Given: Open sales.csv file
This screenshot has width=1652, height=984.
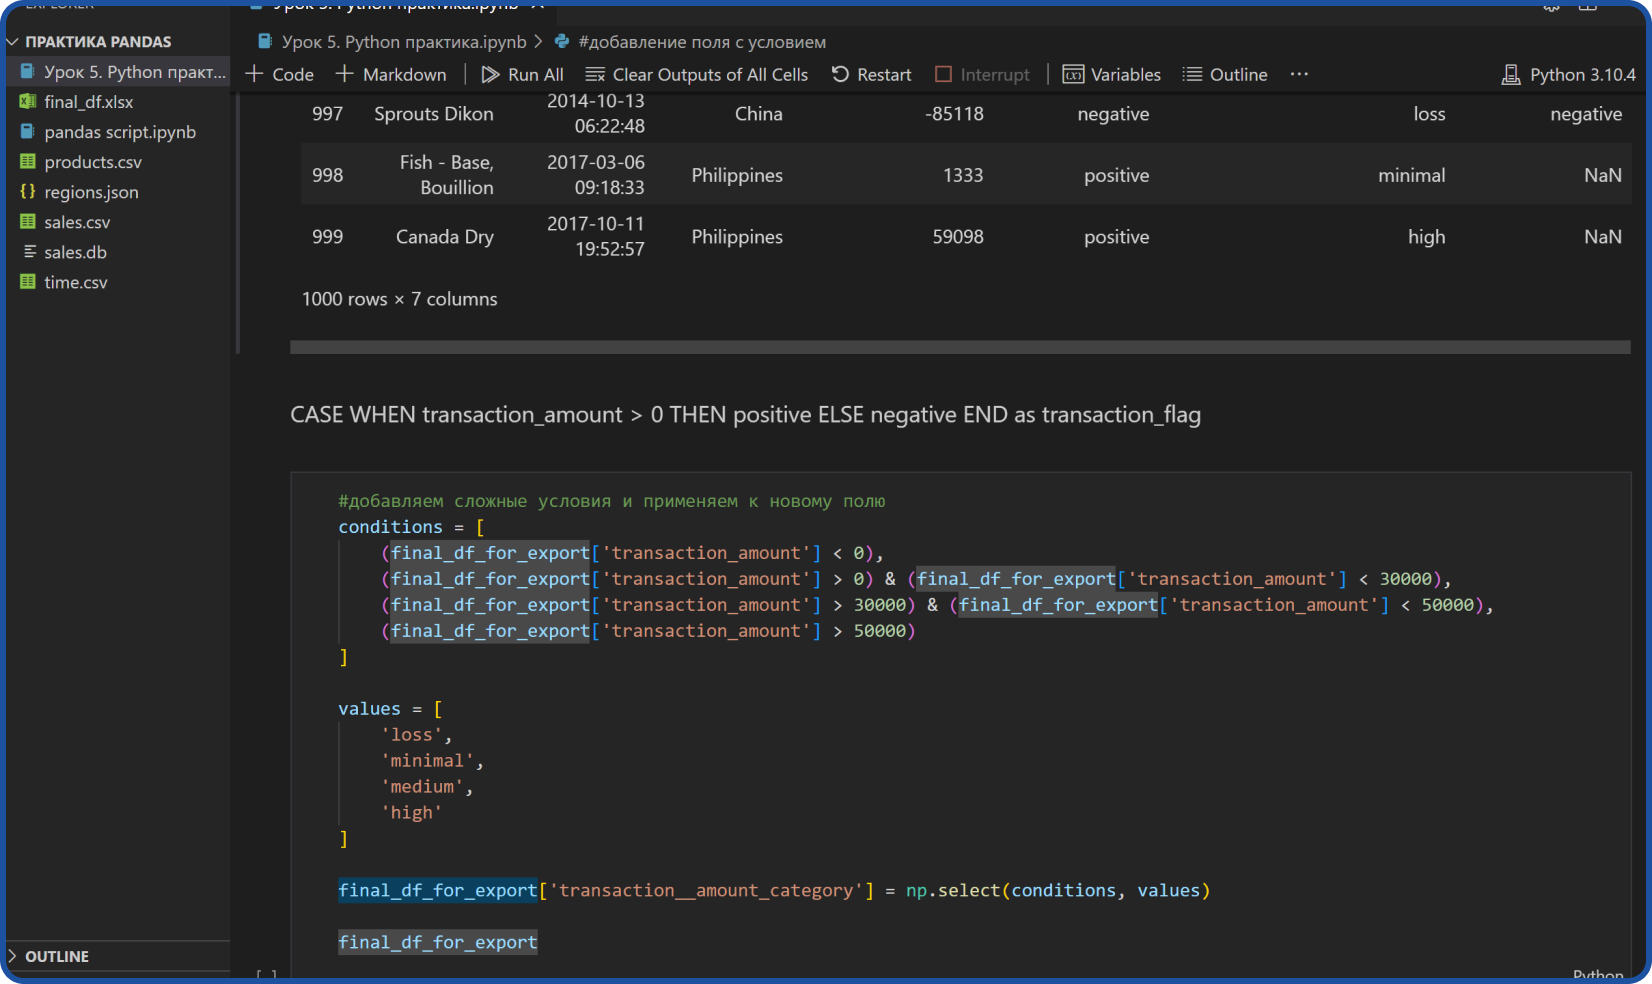Looking at the screenshot, I should coord(118,222).
